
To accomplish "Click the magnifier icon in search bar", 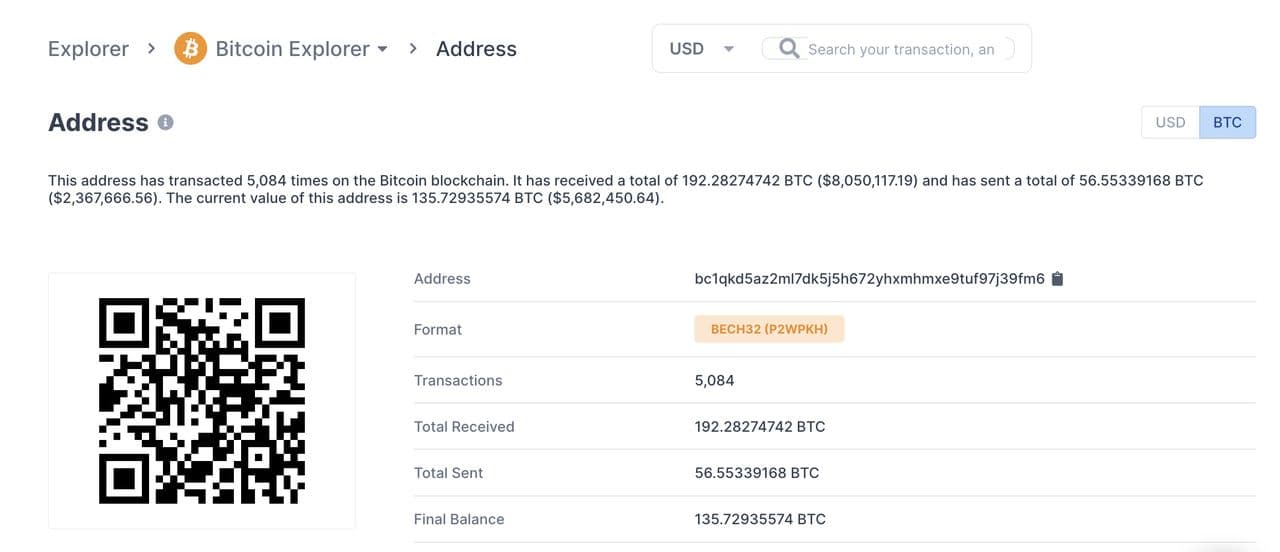I will tap(789, 48).
